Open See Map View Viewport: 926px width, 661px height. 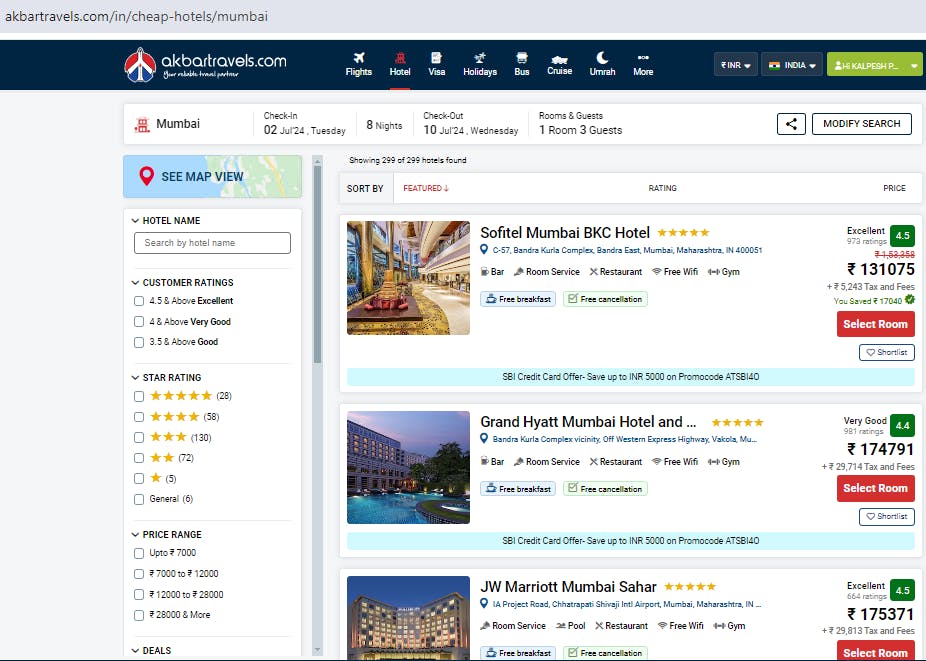coord(213,177)
